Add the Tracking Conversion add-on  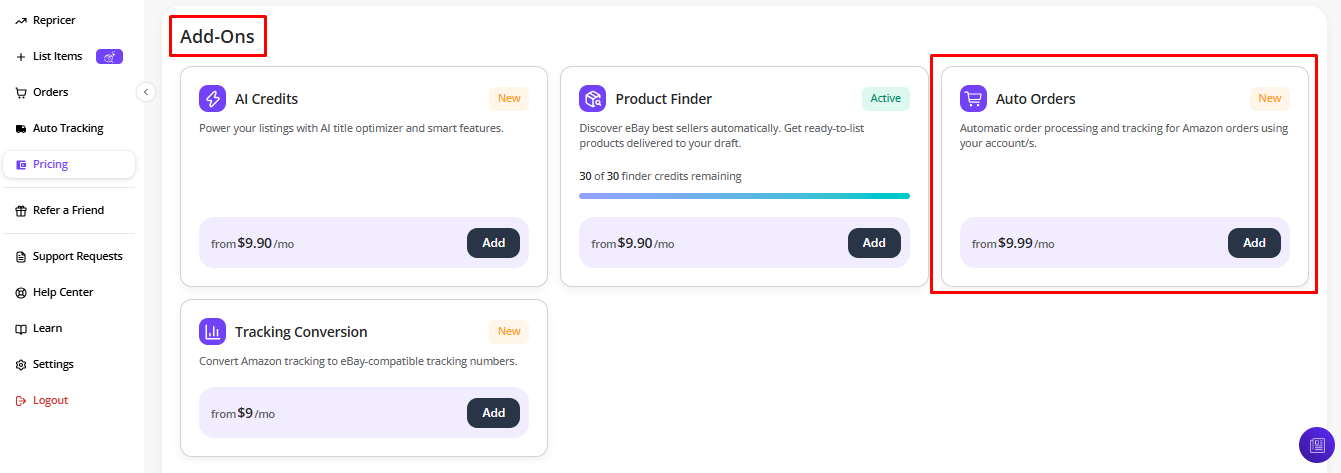(x=493, y=413)
